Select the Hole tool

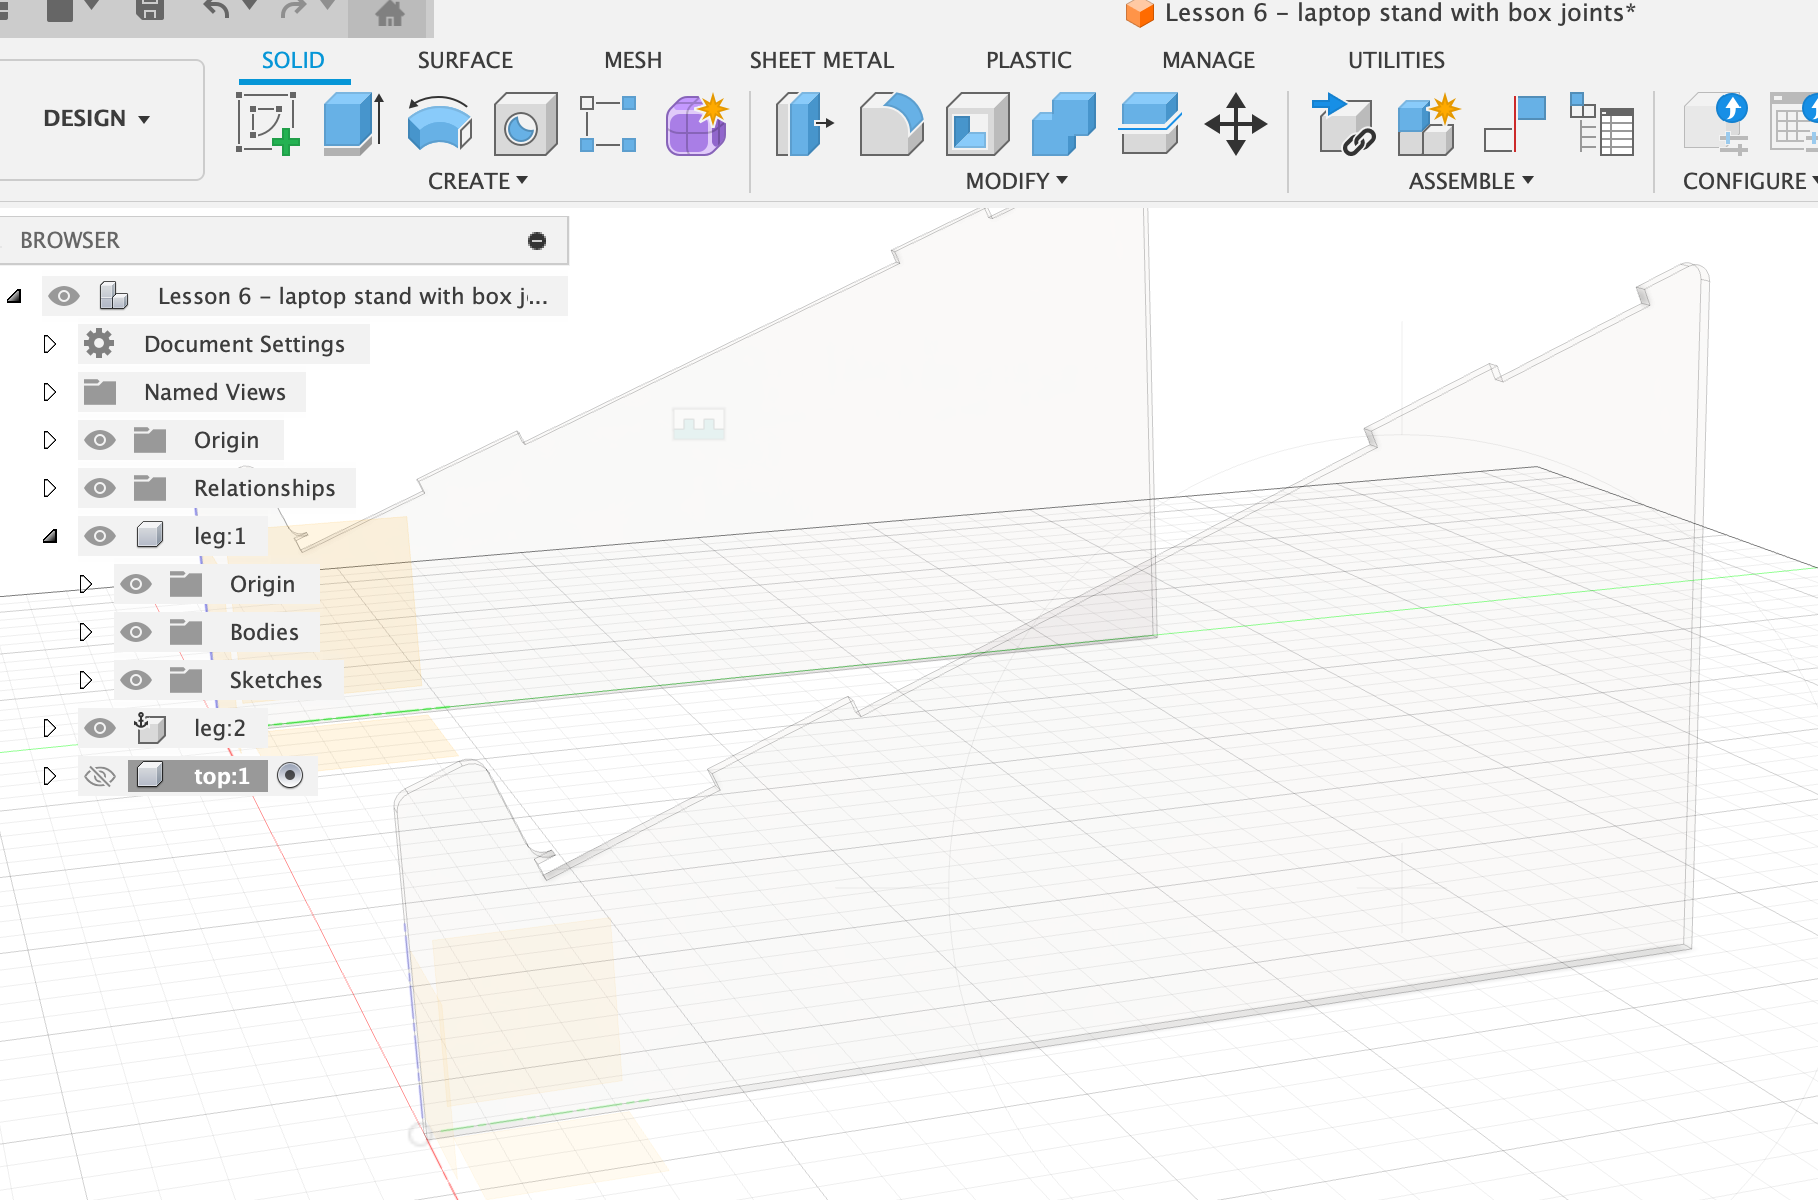point(525,124)
